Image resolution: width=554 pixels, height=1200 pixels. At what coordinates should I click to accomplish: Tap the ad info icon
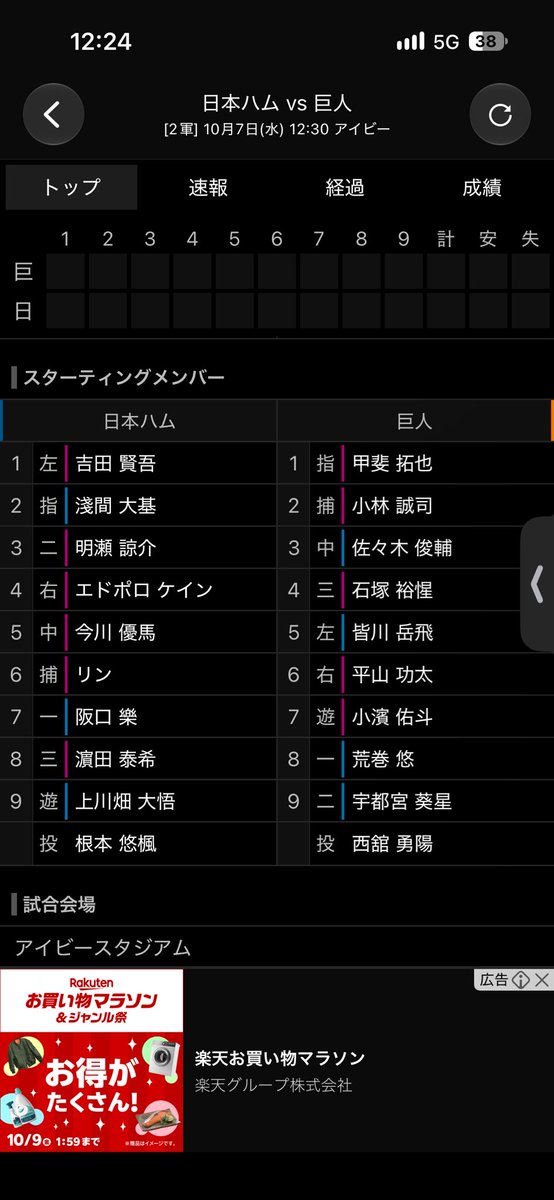[520, 980]
